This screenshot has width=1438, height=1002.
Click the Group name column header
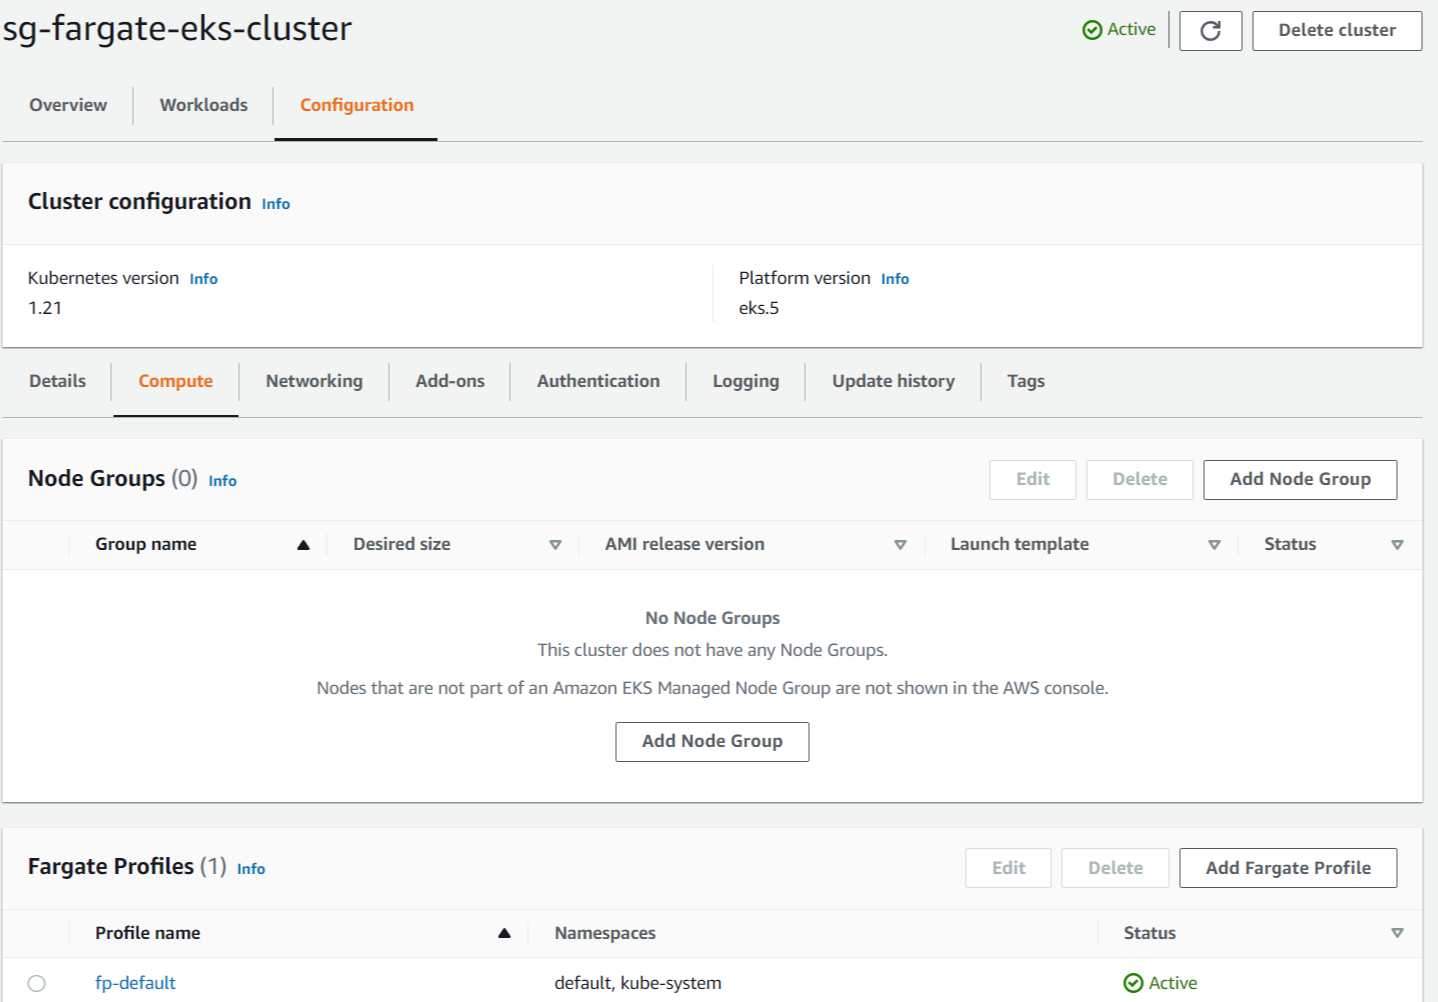click(x=146, y=544)
